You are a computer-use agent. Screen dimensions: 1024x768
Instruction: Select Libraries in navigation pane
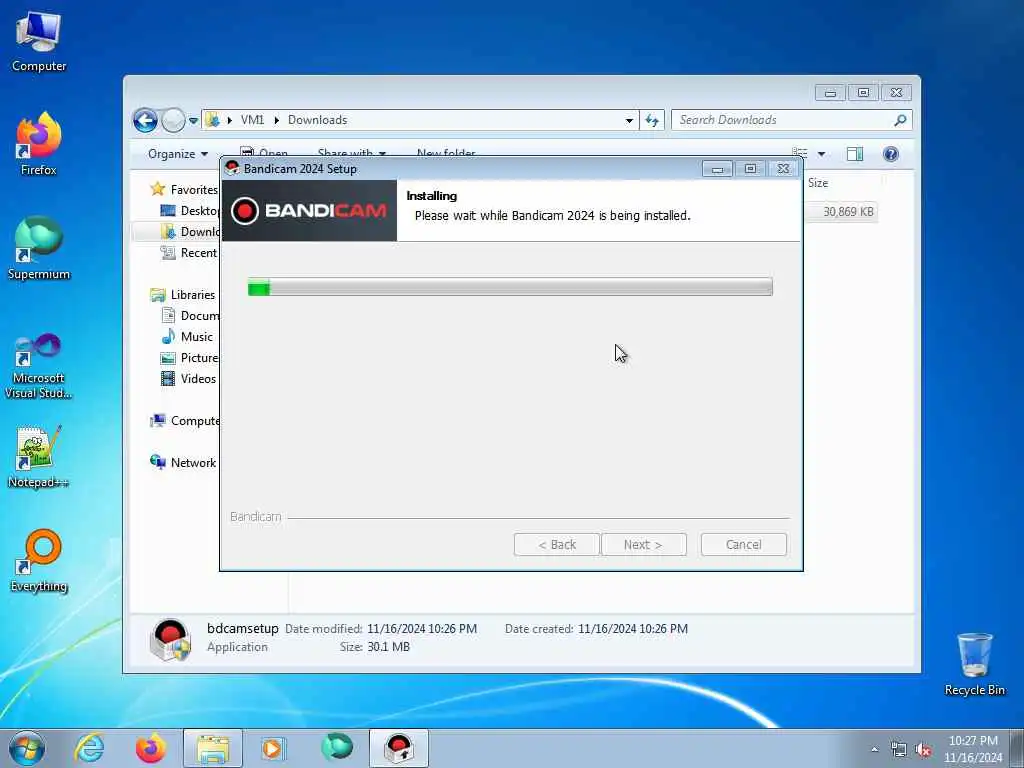[183, 295]
